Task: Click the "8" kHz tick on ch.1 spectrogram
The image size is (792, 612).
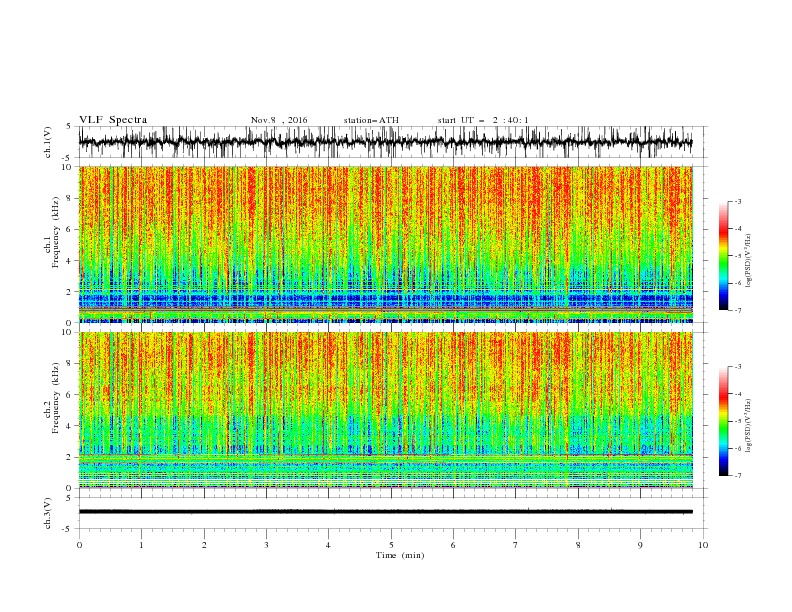Action: (x=69, y=198)
